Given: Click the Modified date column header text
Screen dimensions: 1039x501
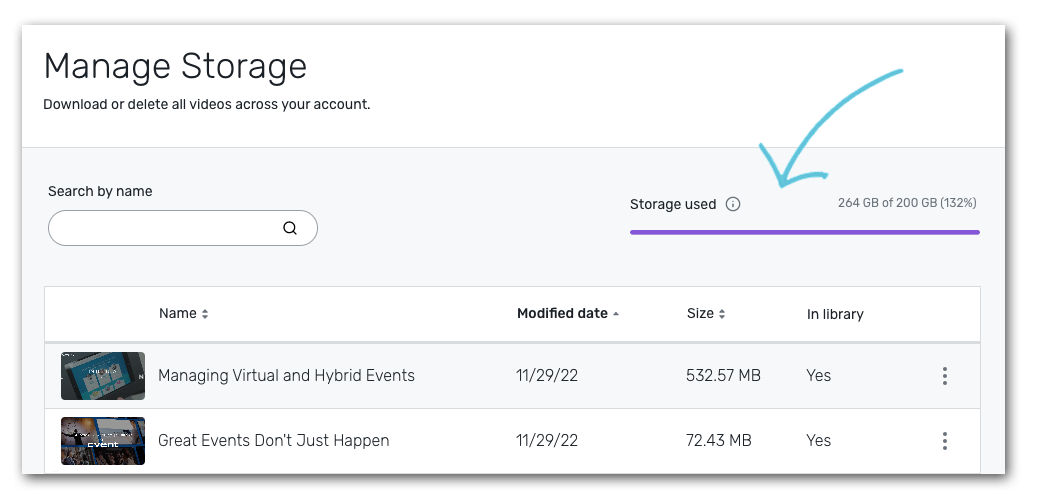Looking at the screenshot, I should [562, 314].
